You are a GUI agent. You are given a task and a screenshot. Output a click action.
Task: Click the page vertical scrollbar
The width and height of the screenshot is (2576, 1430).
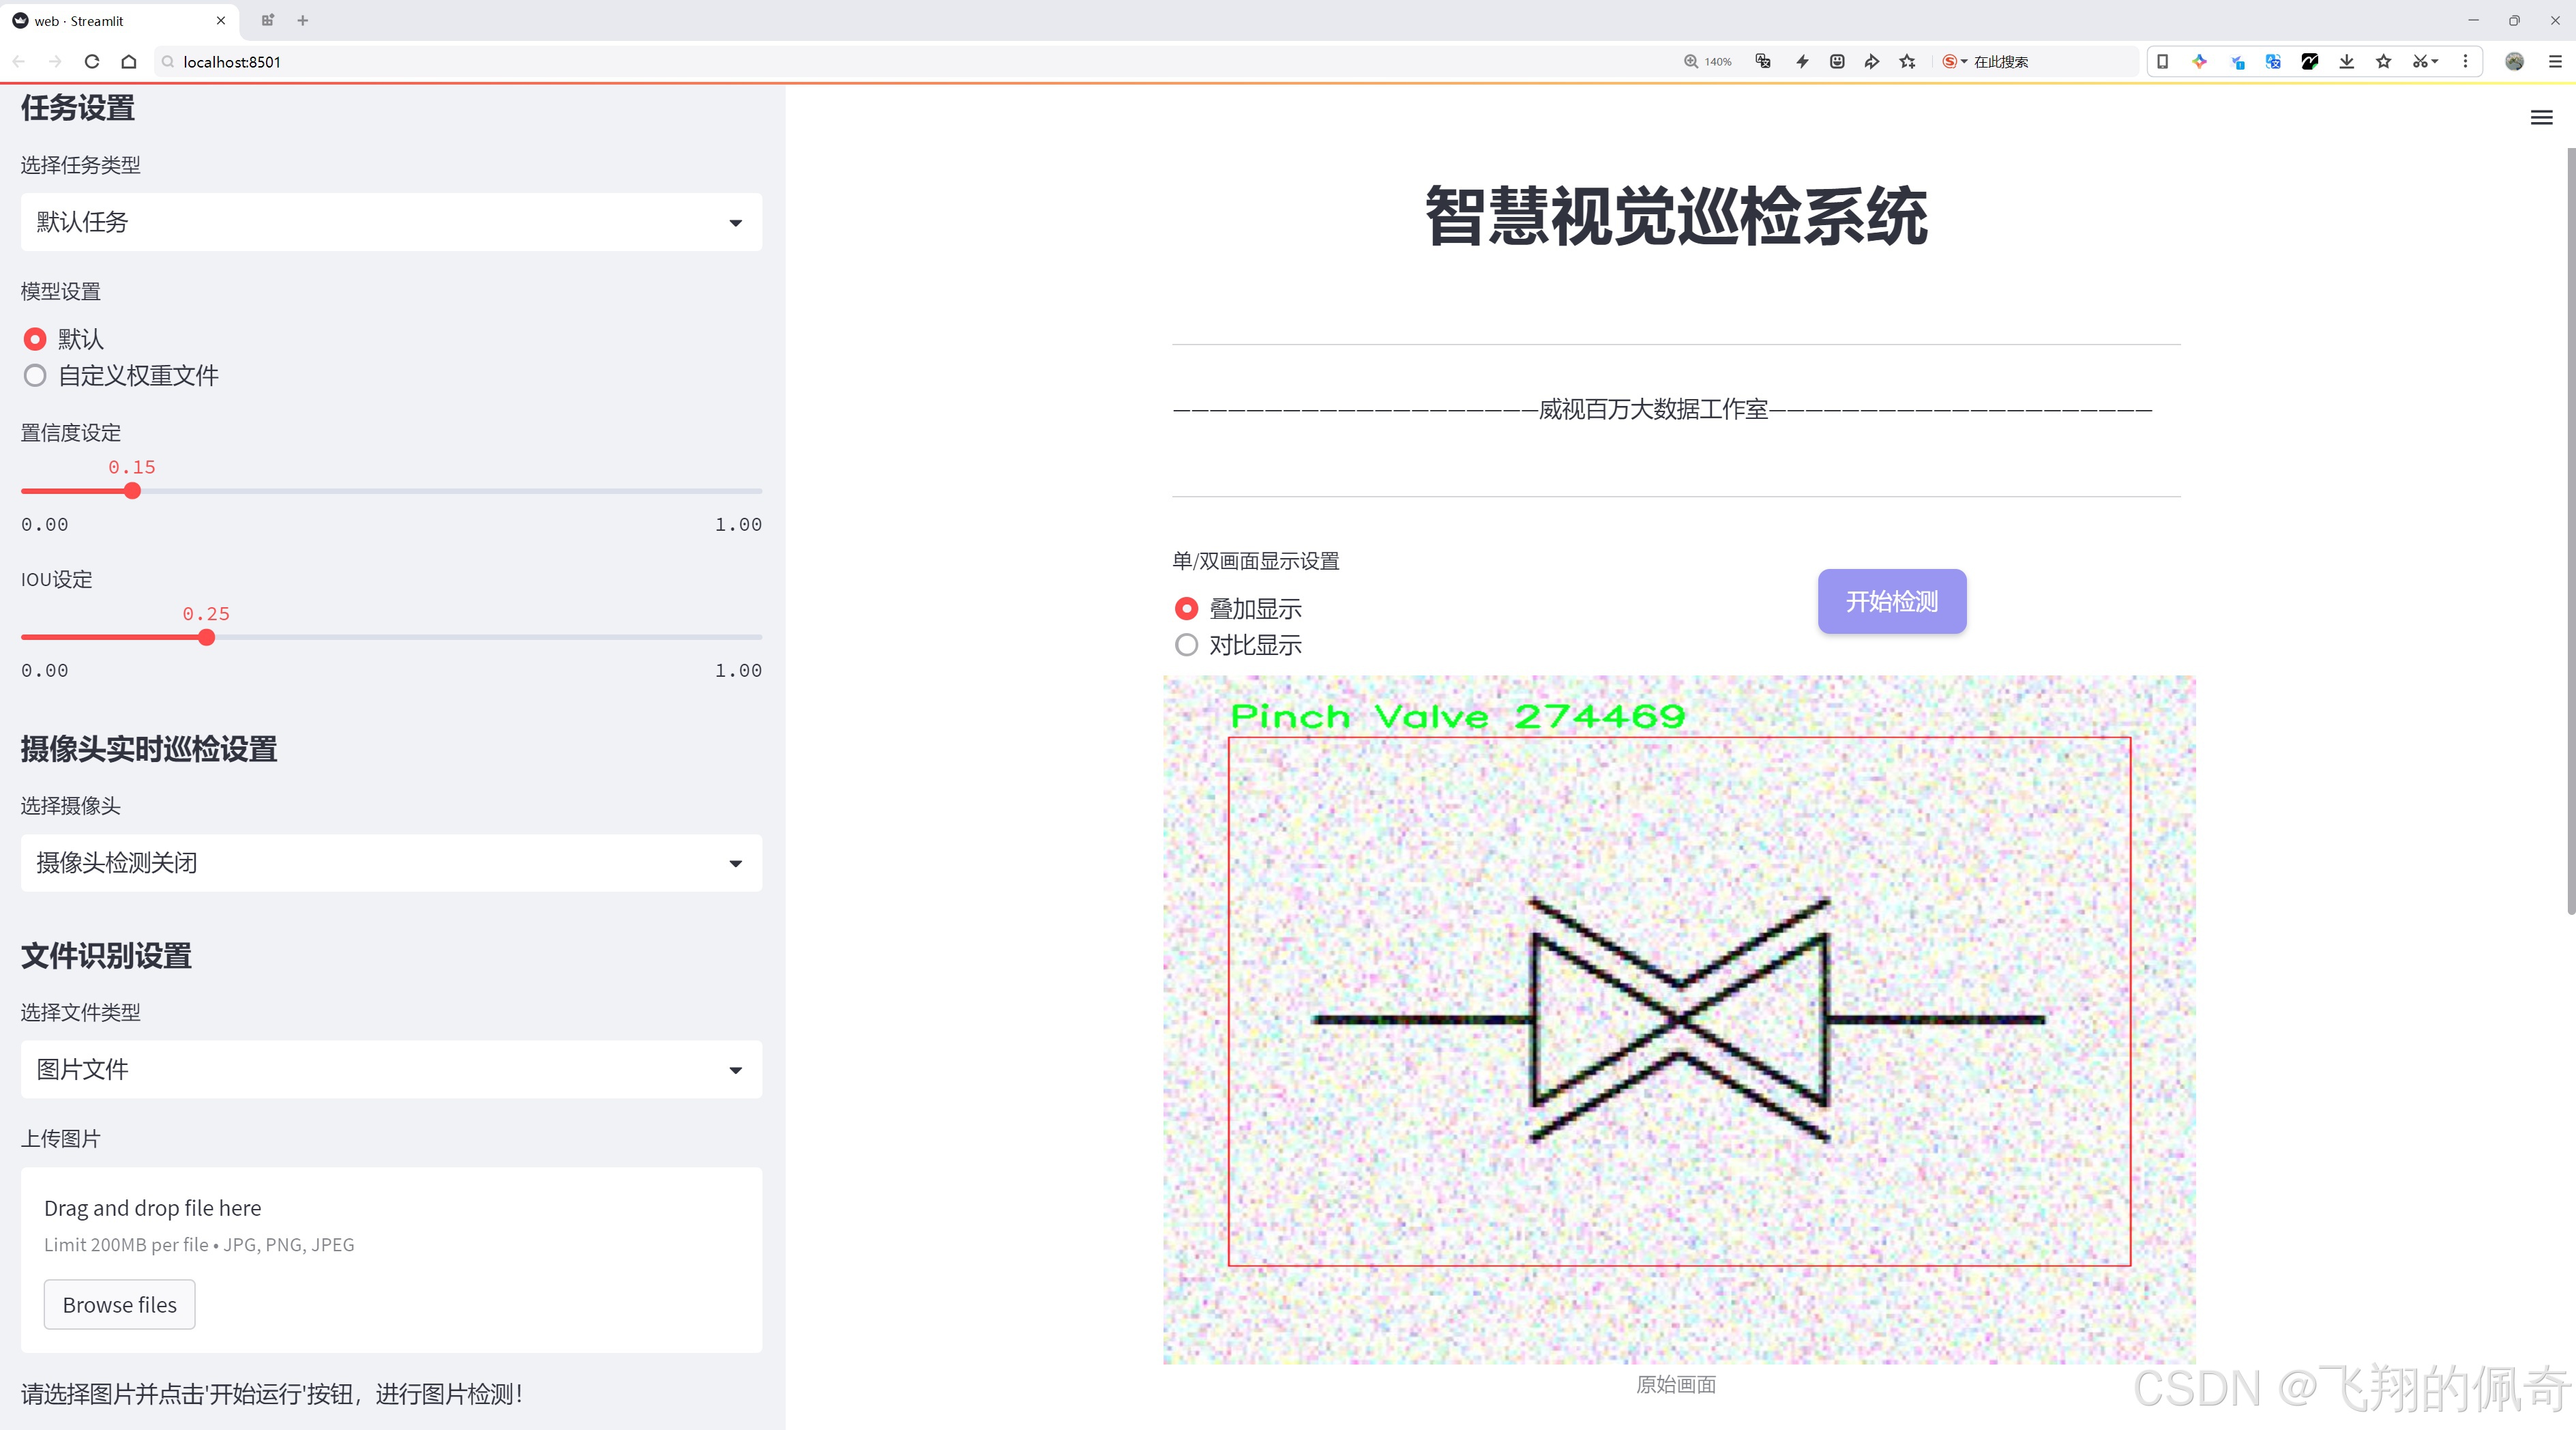coord(2570,530)
